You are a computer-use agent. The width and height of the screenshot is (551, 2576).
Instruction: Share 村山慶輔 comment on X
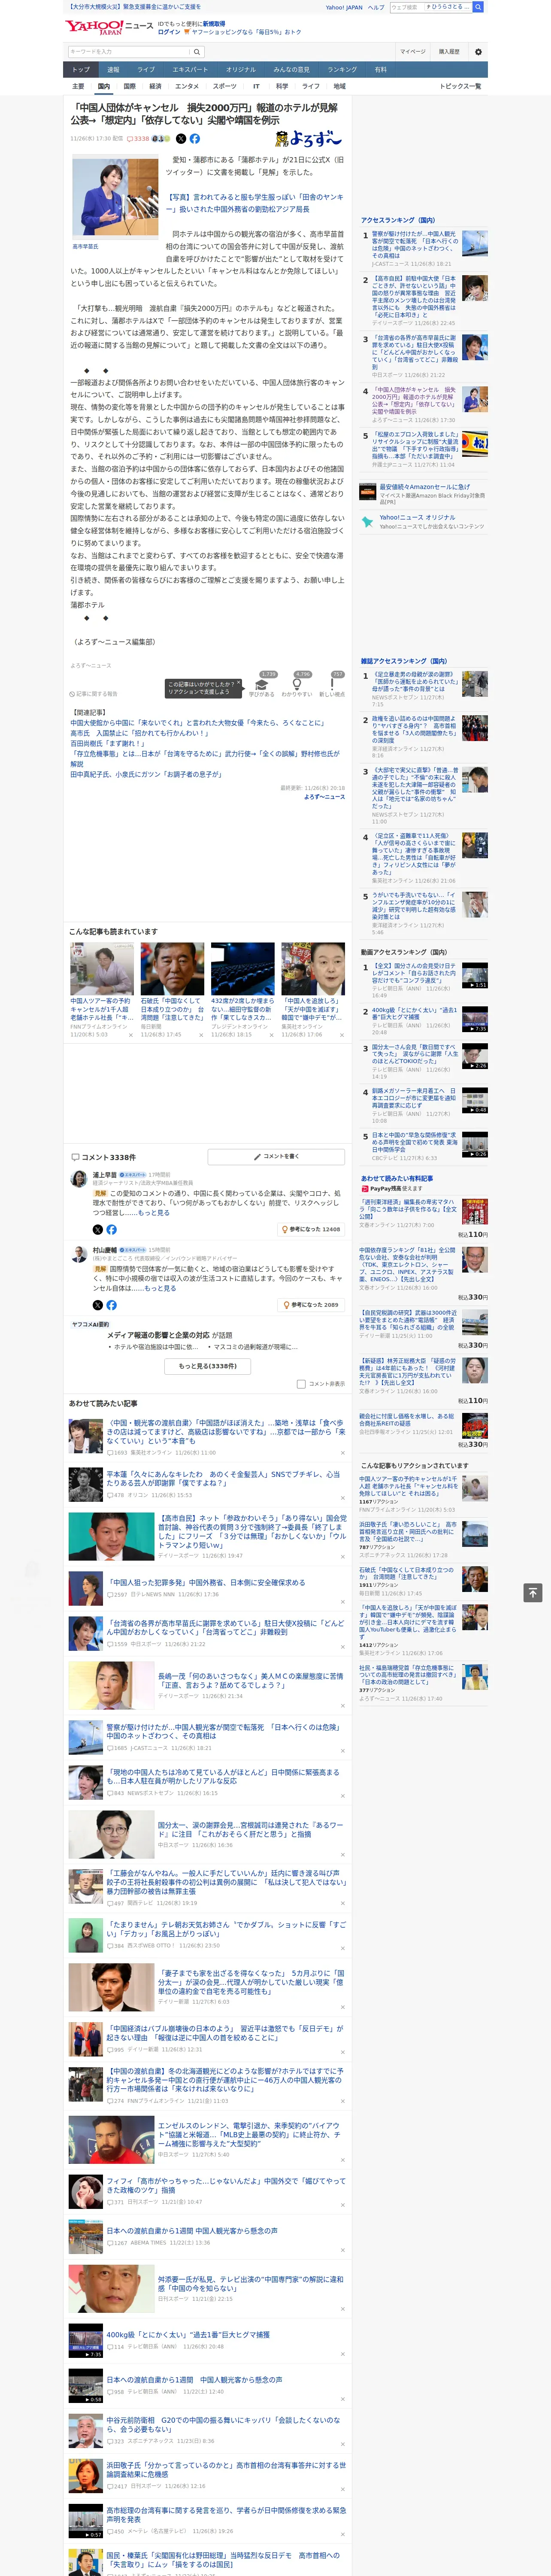click(97, 1305)
